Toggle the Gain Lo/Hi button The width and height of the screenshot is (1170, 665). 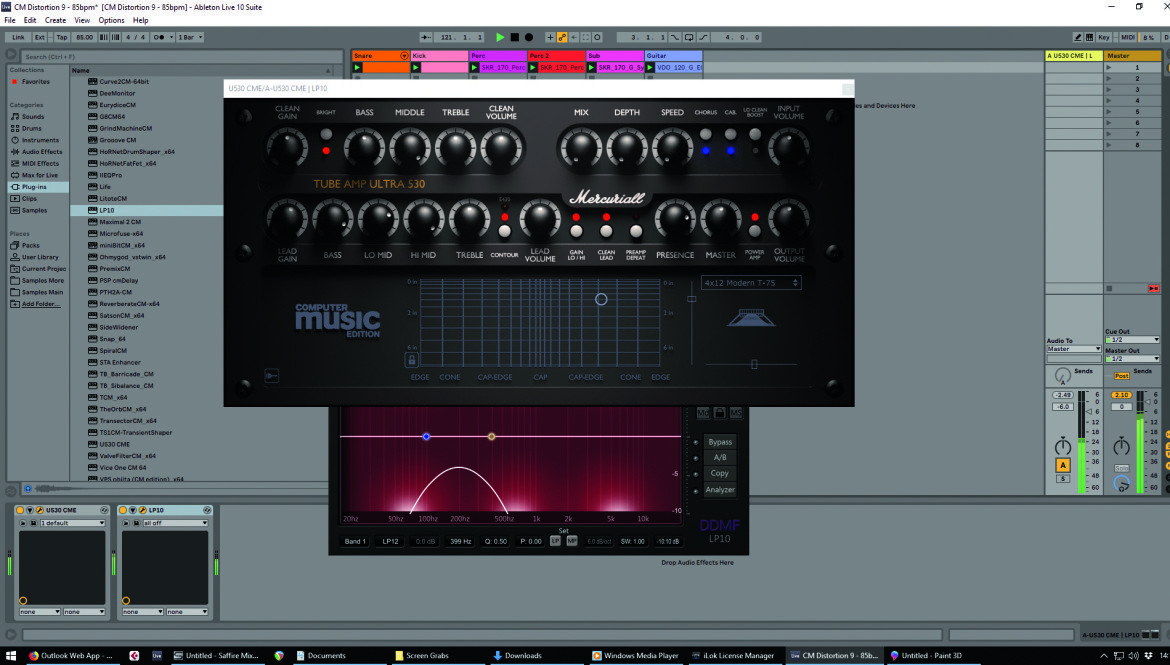pos(576,231)
